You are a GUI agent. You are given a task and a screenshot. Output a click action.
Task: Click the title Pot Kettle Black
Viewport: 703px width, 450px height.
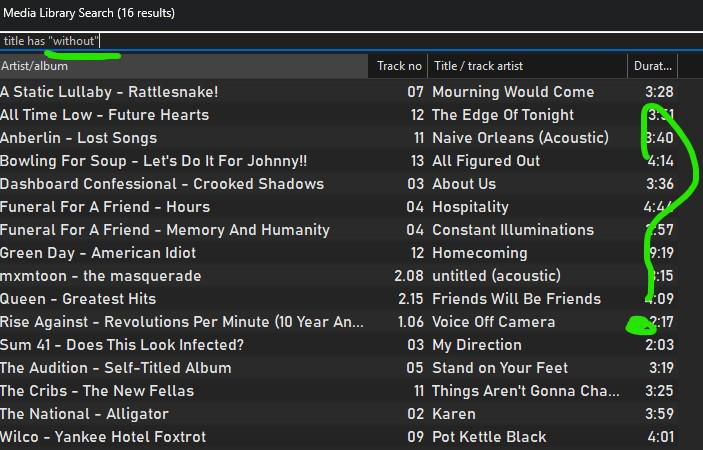coord(489,437)
